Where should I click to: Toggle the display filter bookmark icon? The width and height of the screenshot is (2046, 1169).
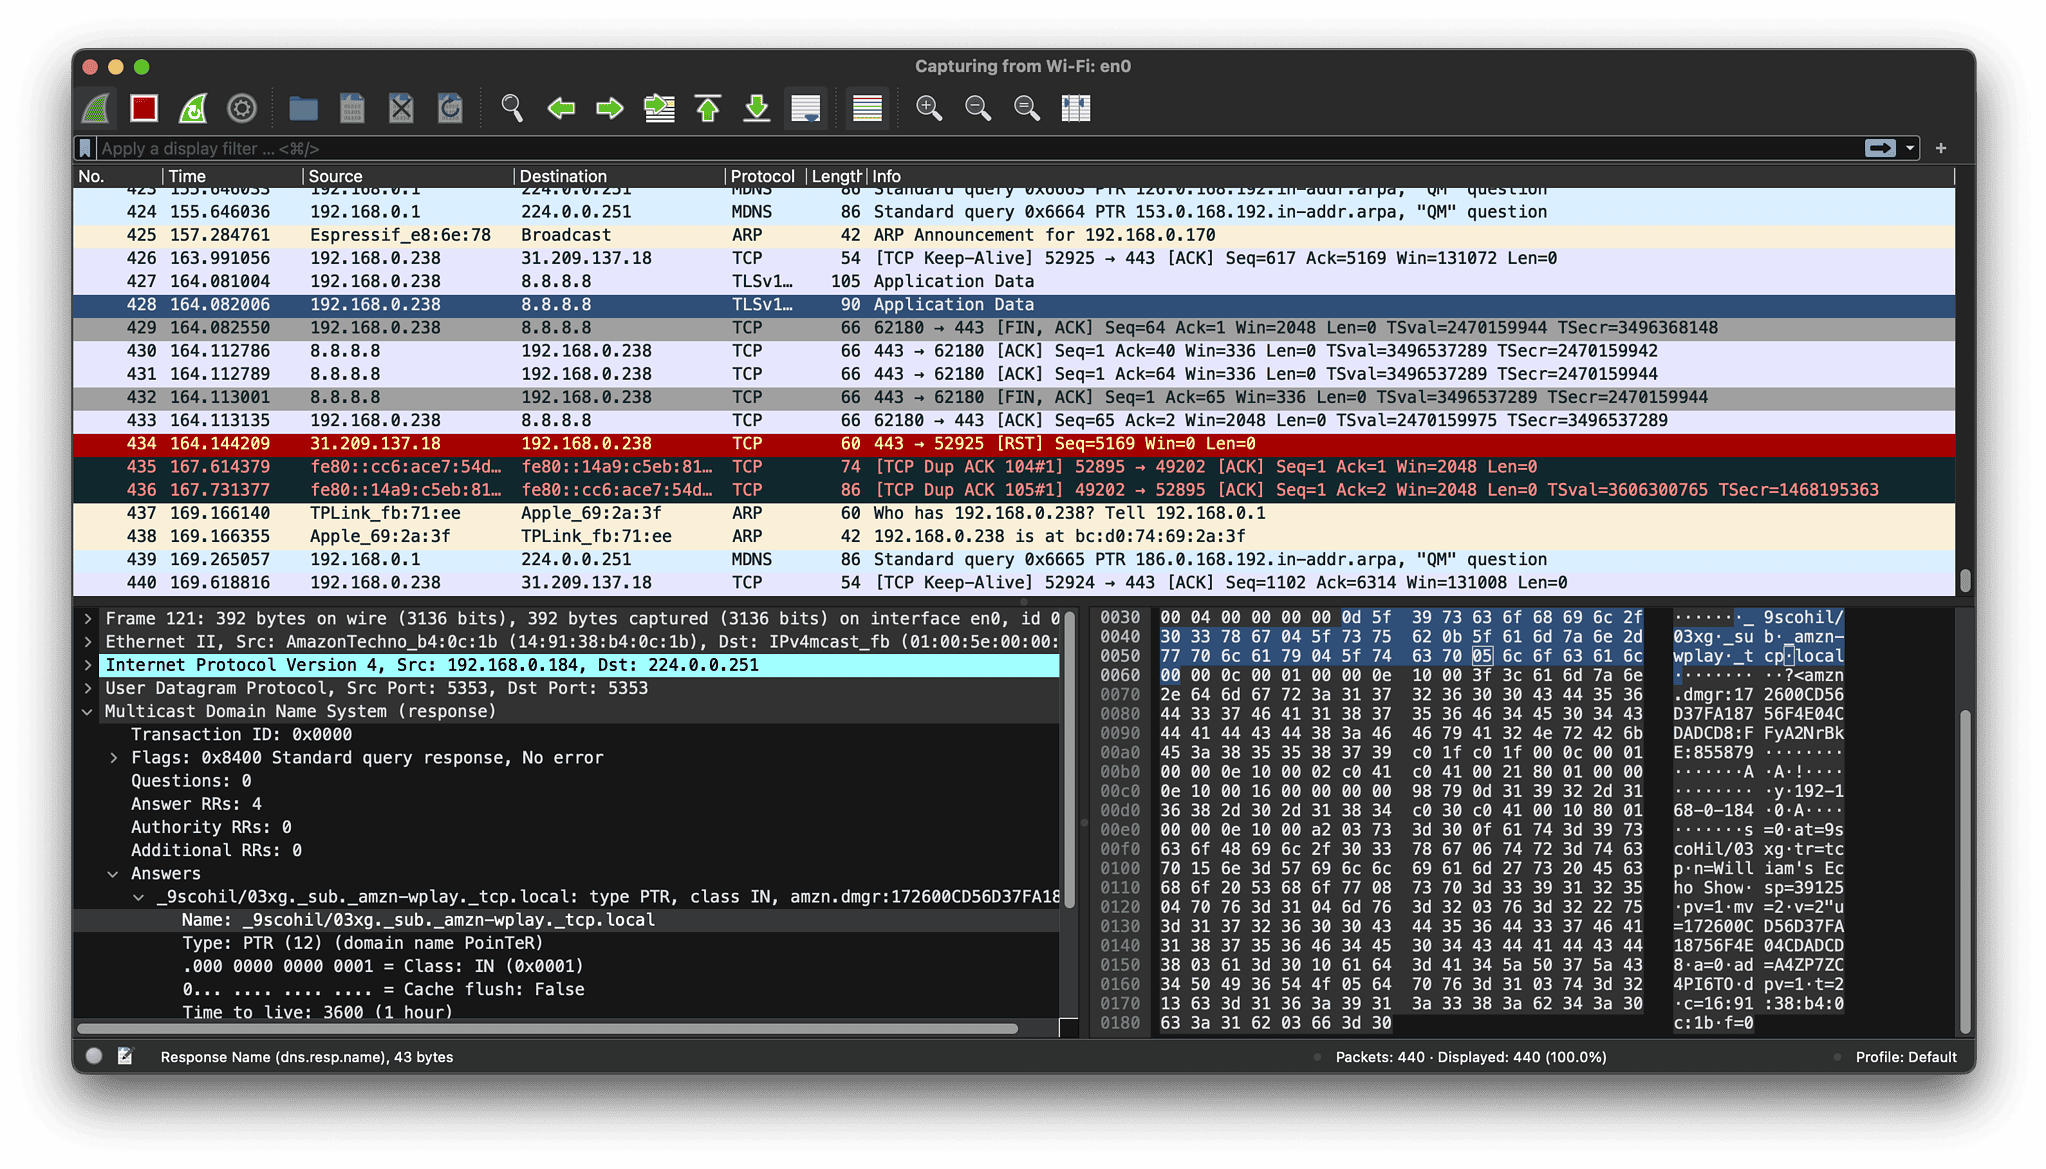click(x=85, y=147)
